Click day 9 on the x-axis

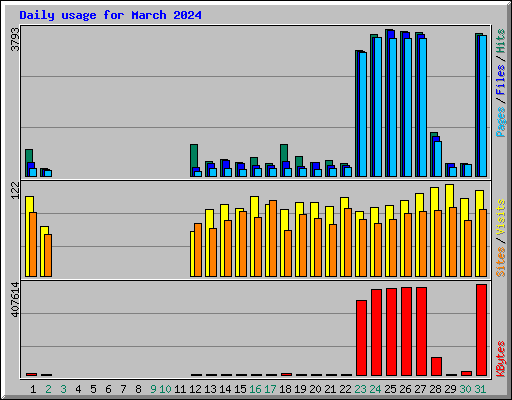click(153, 389)
